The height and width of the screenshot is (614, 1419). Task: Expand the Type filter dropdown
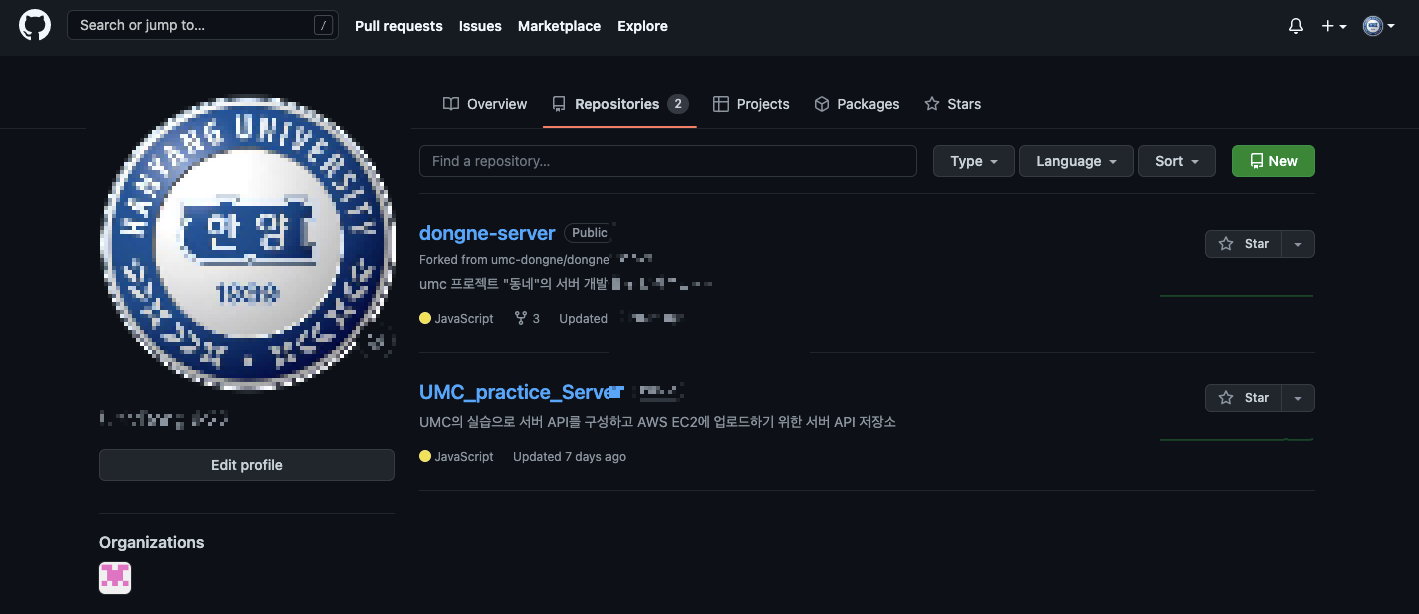[x=974, y=161]
